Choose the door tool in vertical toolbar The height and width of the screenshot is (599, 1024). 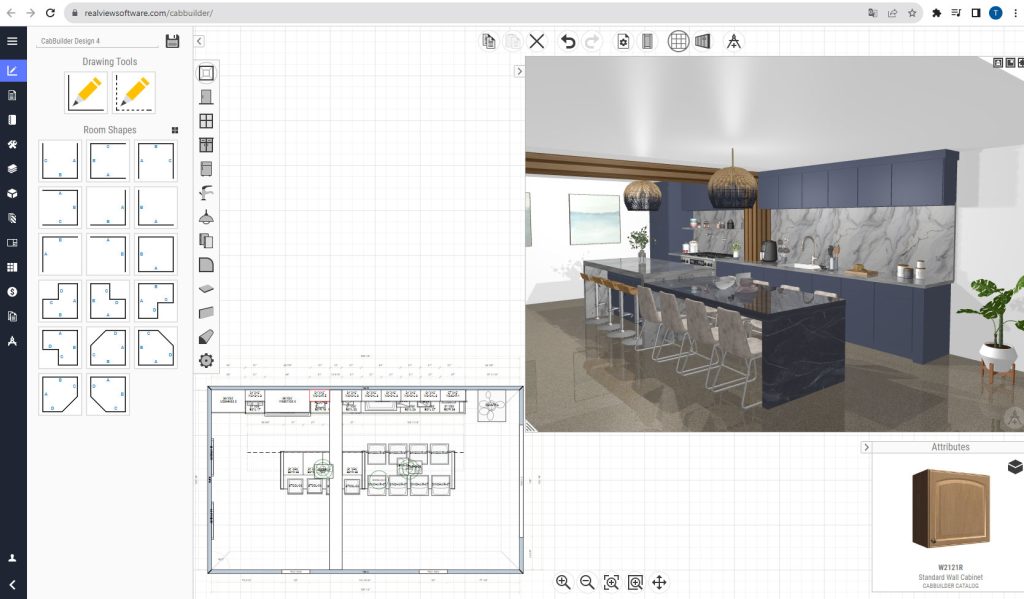click(x=206, y=97)
